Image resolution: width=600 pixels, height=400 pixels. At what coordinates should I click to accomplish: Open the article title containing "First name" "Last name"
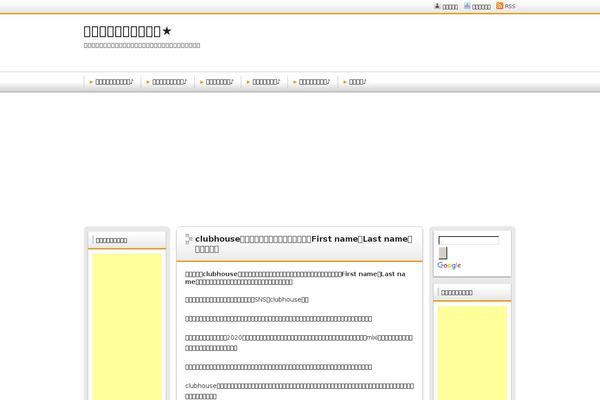click(303, 244)
